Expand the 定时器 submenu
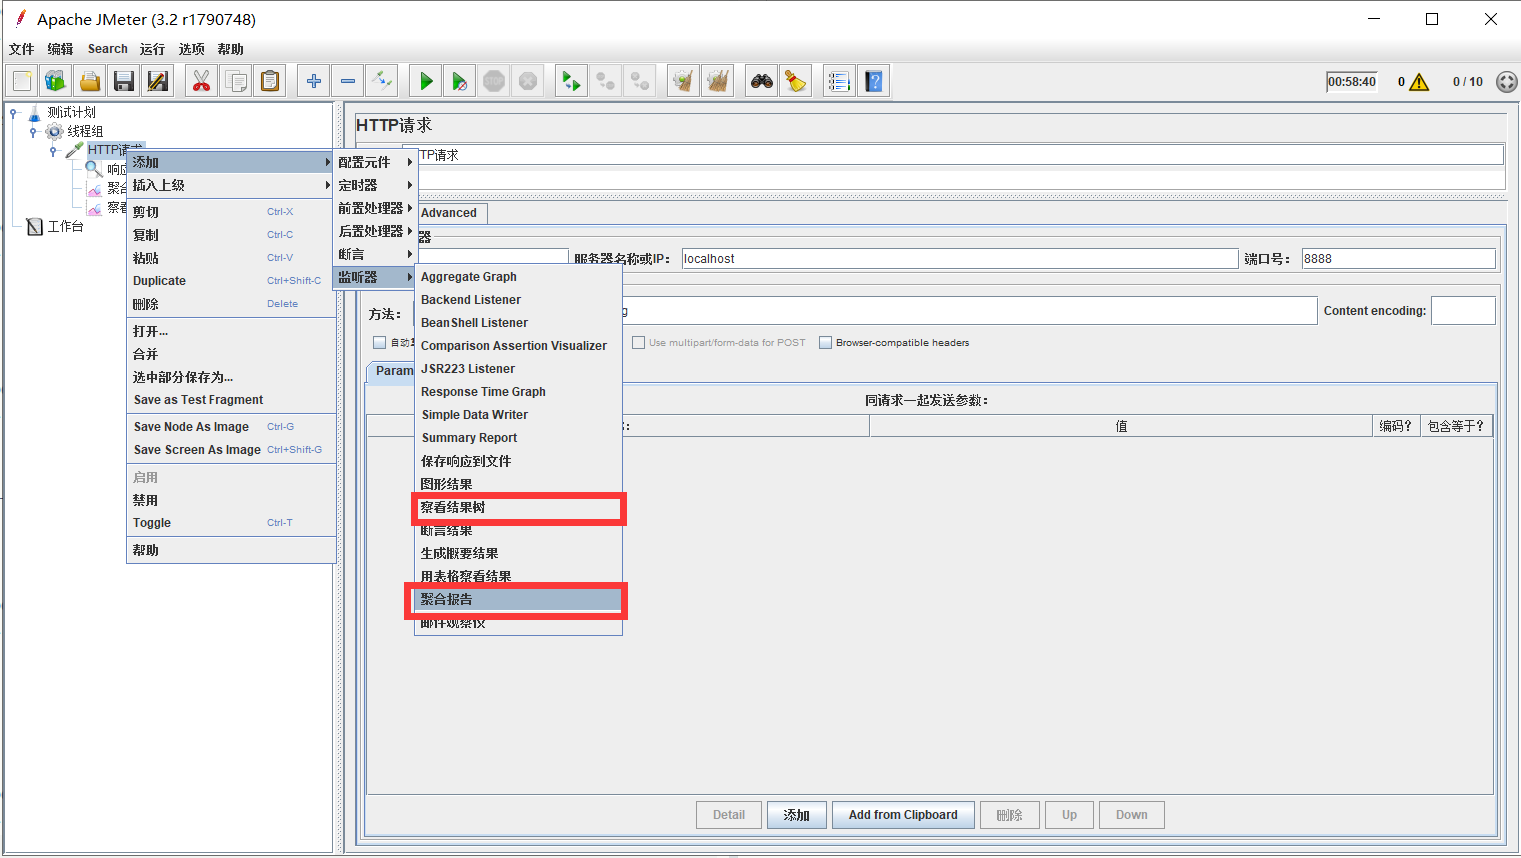 point(375,185)
